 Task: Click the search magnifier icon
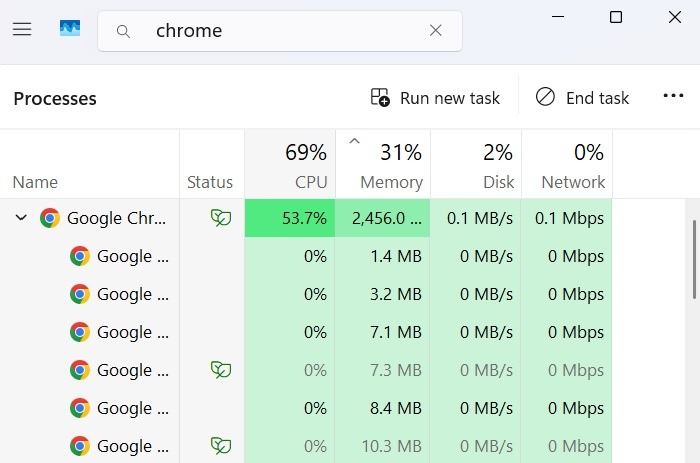click(123, 31)
